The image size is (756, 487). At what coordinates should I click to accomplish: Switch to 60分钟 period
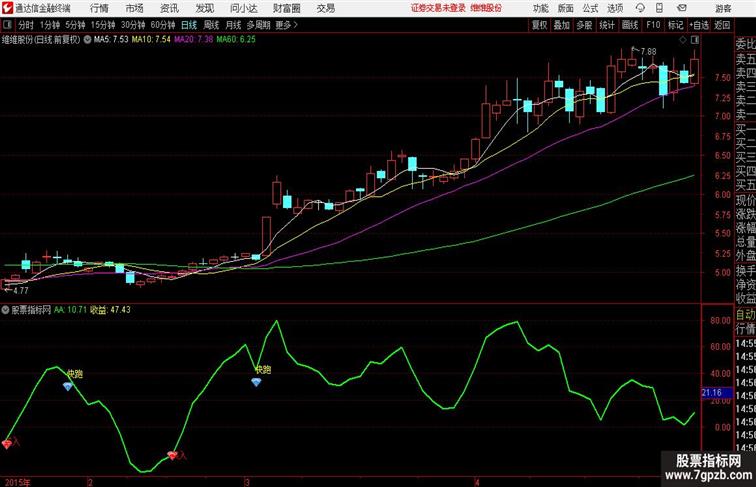[x=163, y=25]
